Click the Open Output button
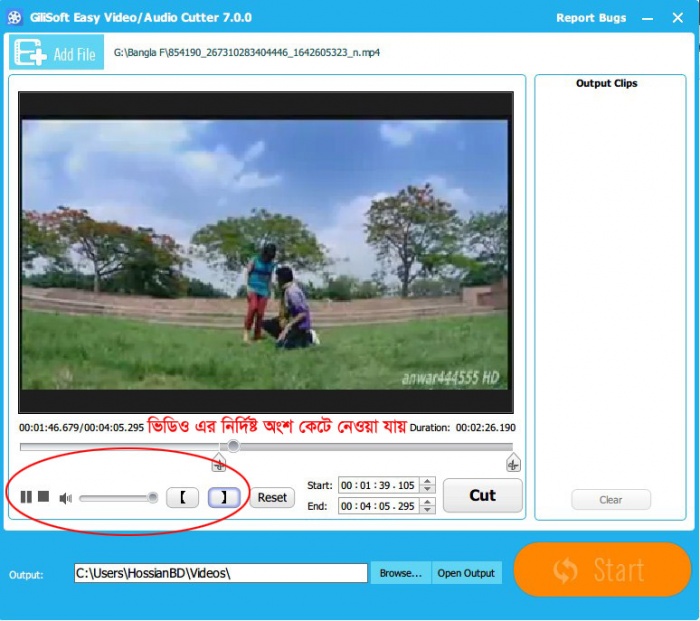This screenshot has width=700, height=621. 466,573
